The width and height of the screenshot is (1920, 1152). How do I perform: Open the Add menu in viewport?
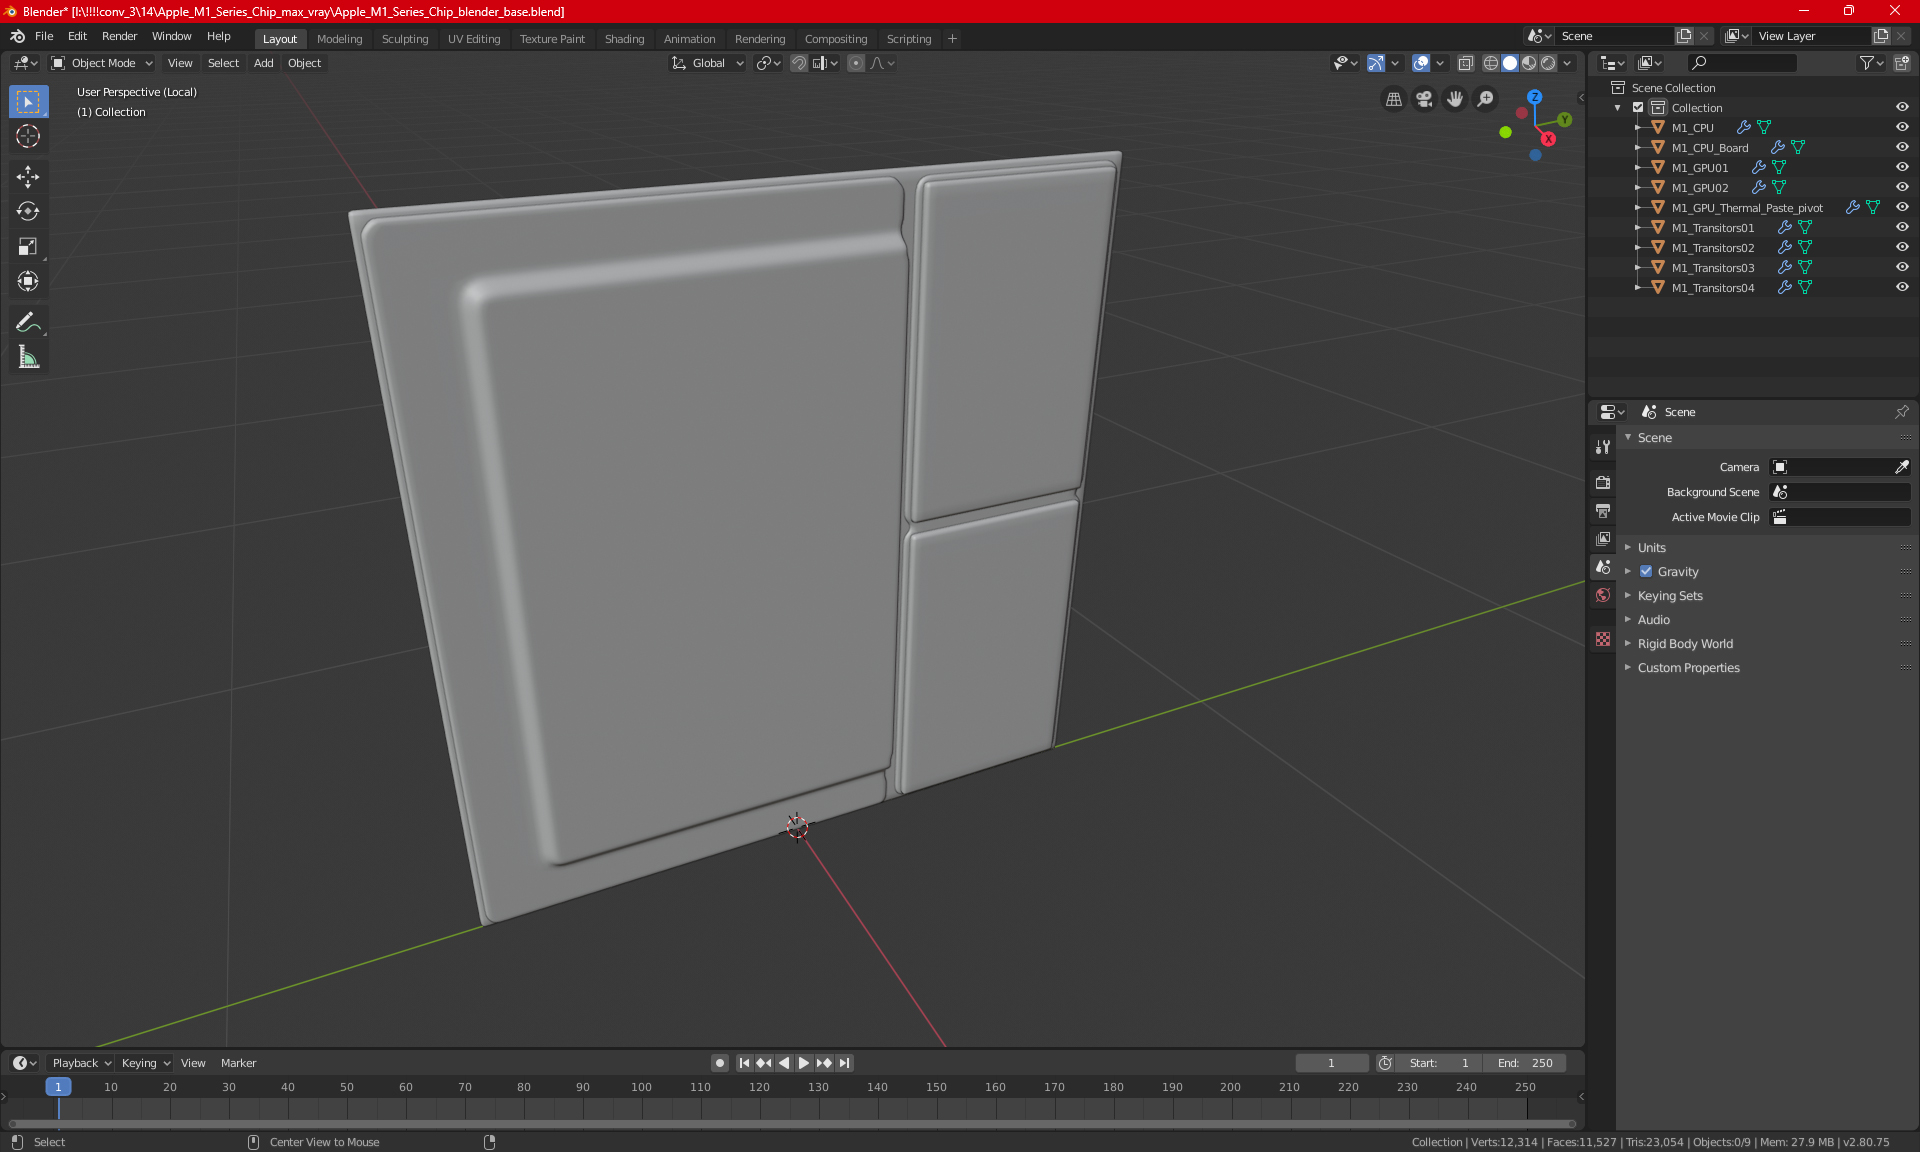pyautogui.click(x=263, y=63)
